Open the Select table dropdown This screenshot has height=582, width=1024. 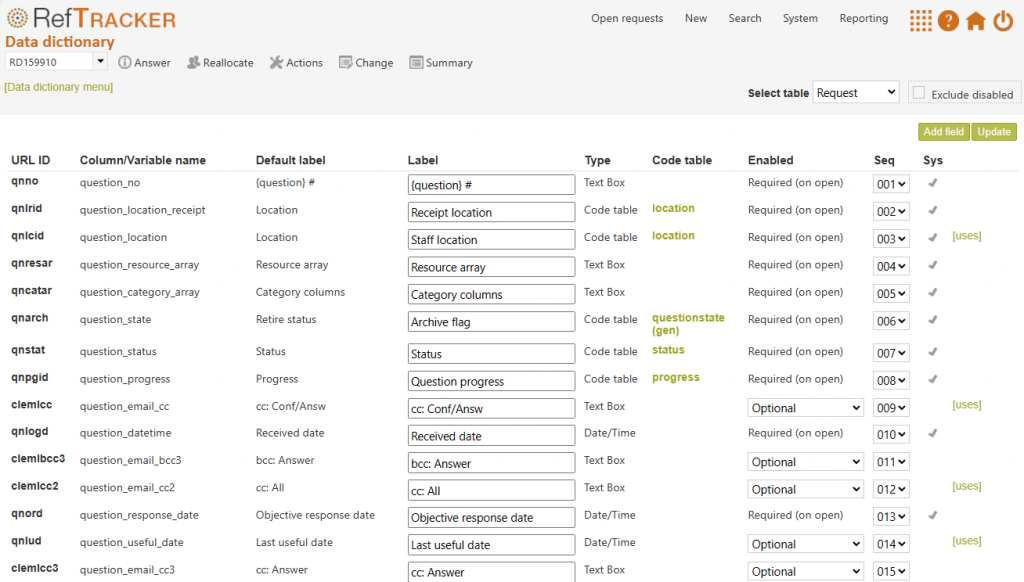(x=856, y=93)
